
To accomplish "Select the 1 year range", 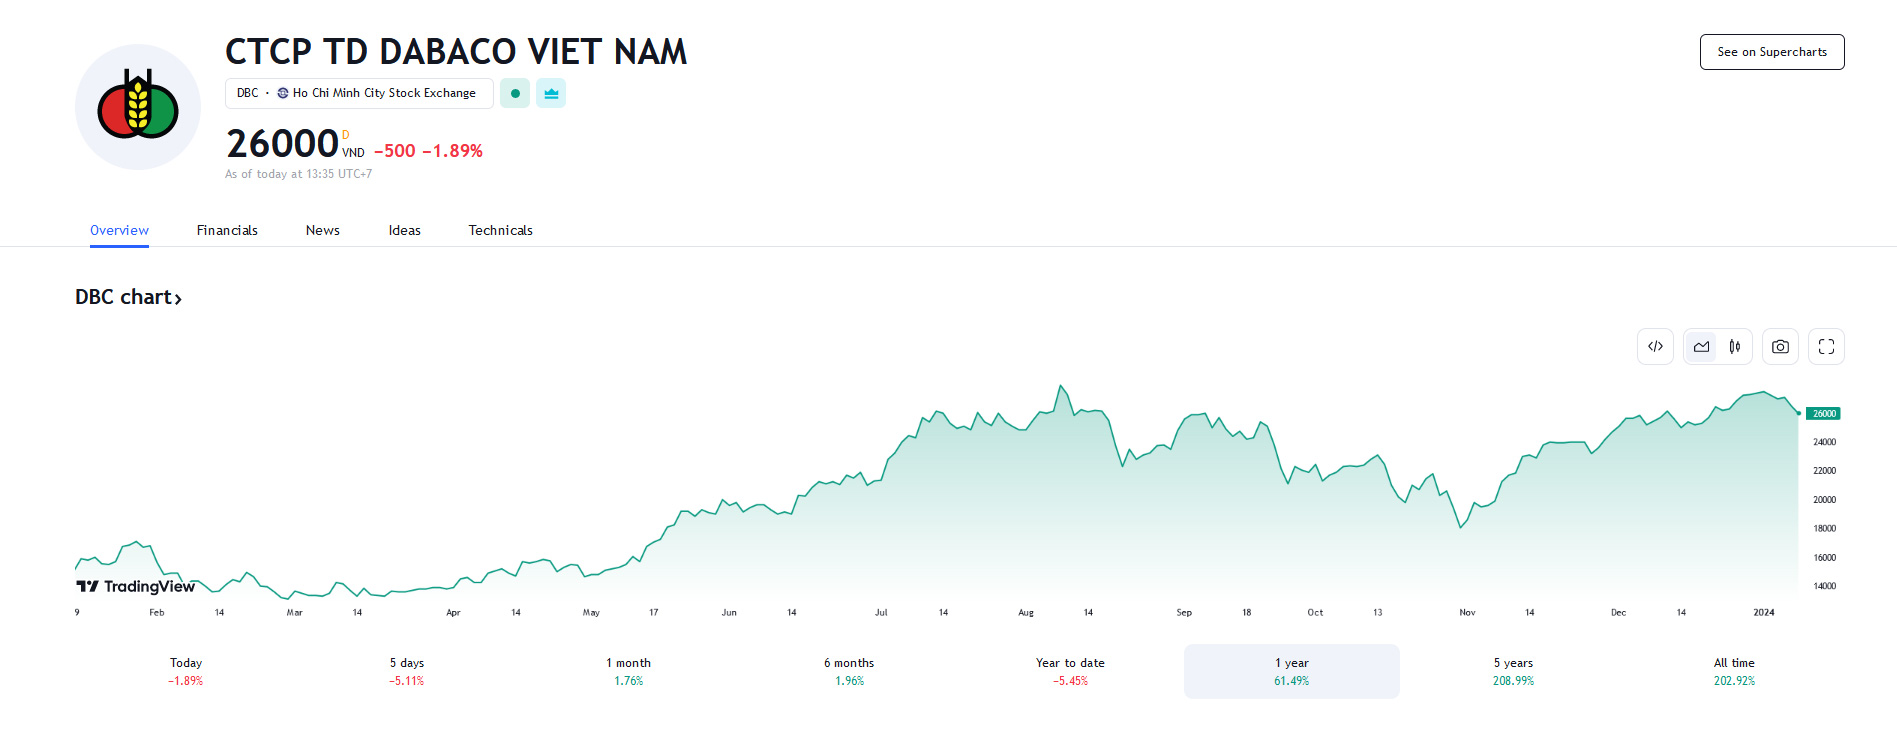I will [1290, 670].
